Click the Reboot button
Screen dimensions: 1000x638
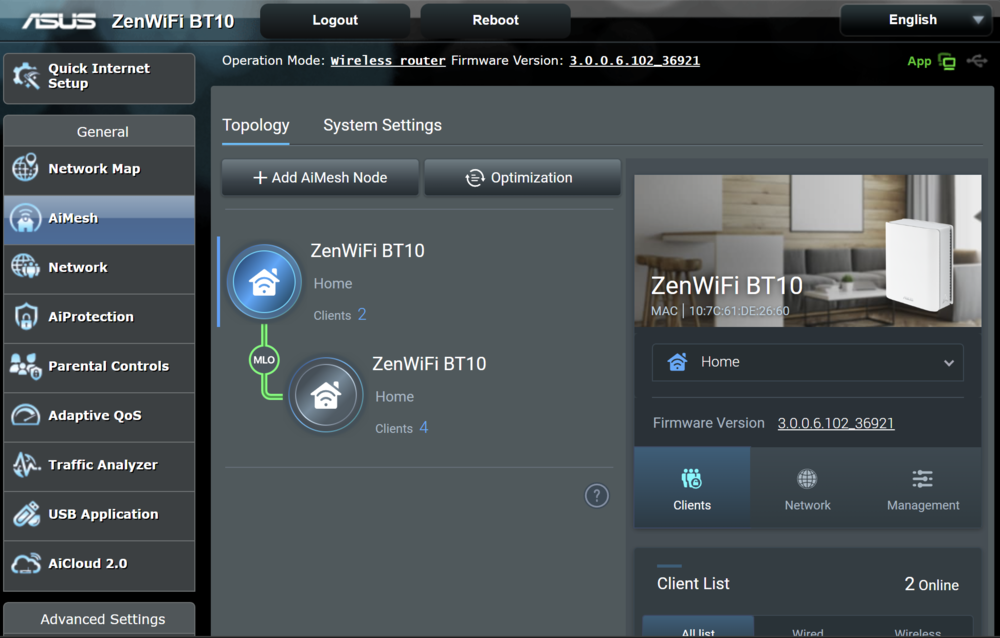(496, 20)
